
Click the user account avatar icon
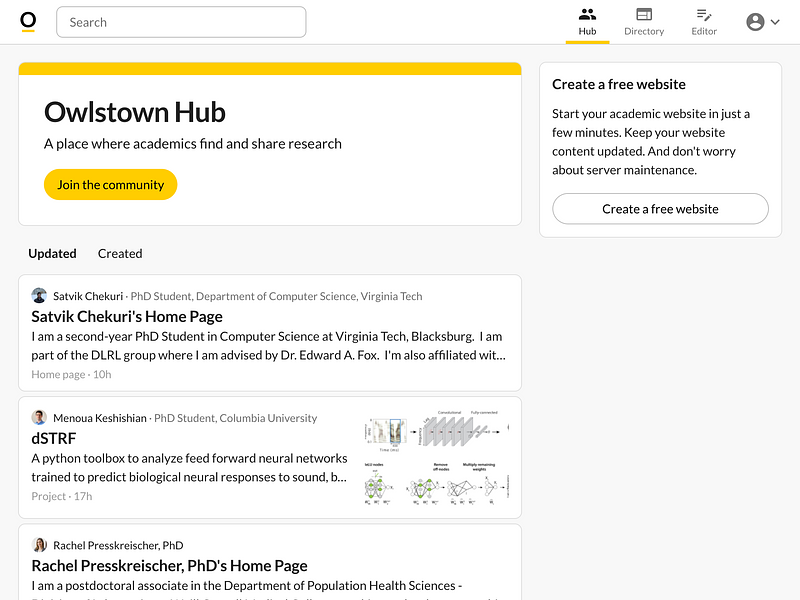[755, 22]
